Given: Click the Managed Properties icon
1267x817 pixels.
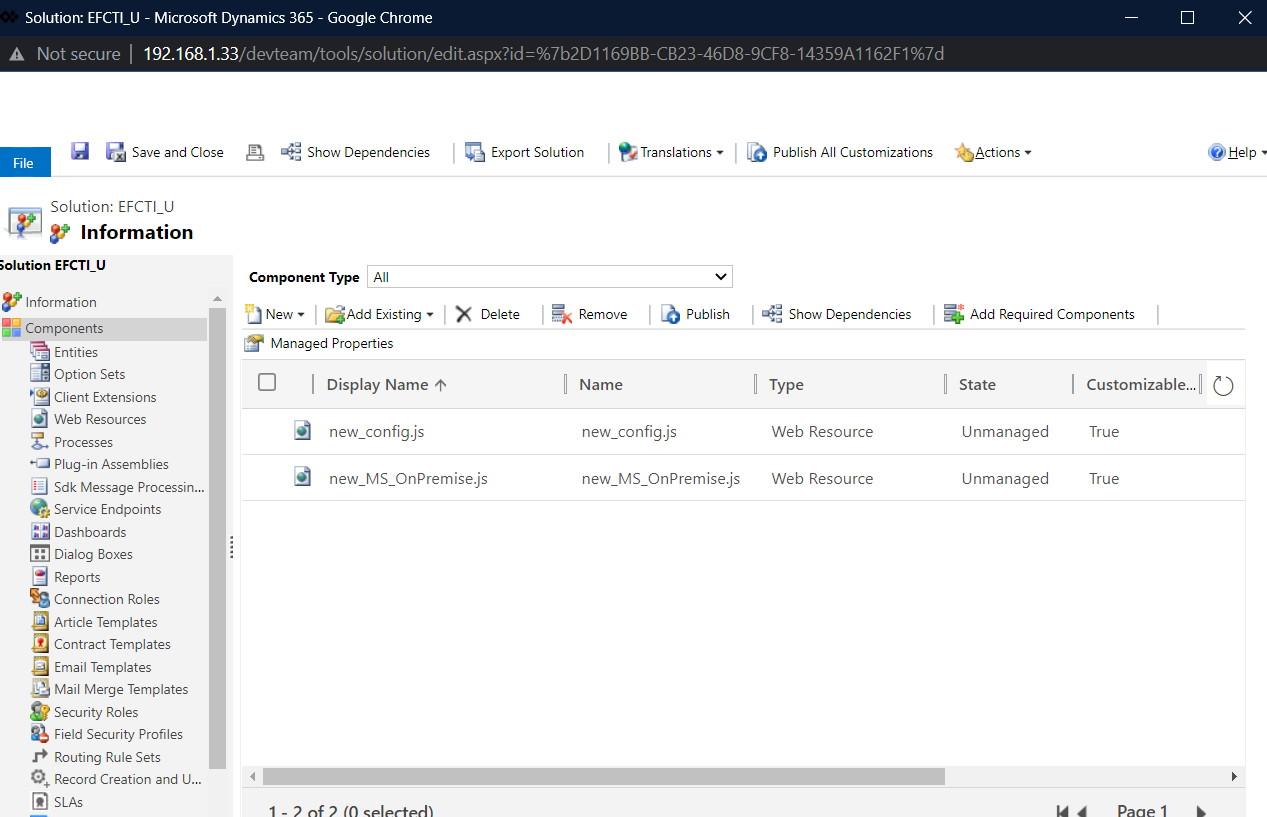Looking at the screenshot, I should pyautogui.click(x=255, y=343).
